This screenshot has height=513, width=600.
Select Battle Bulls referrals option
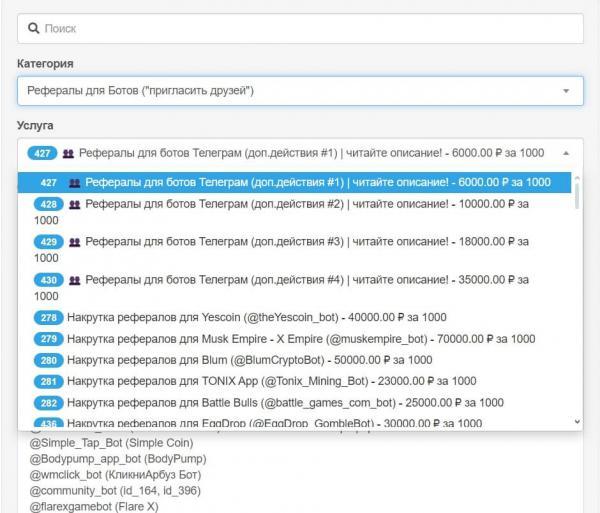(294, 402)
